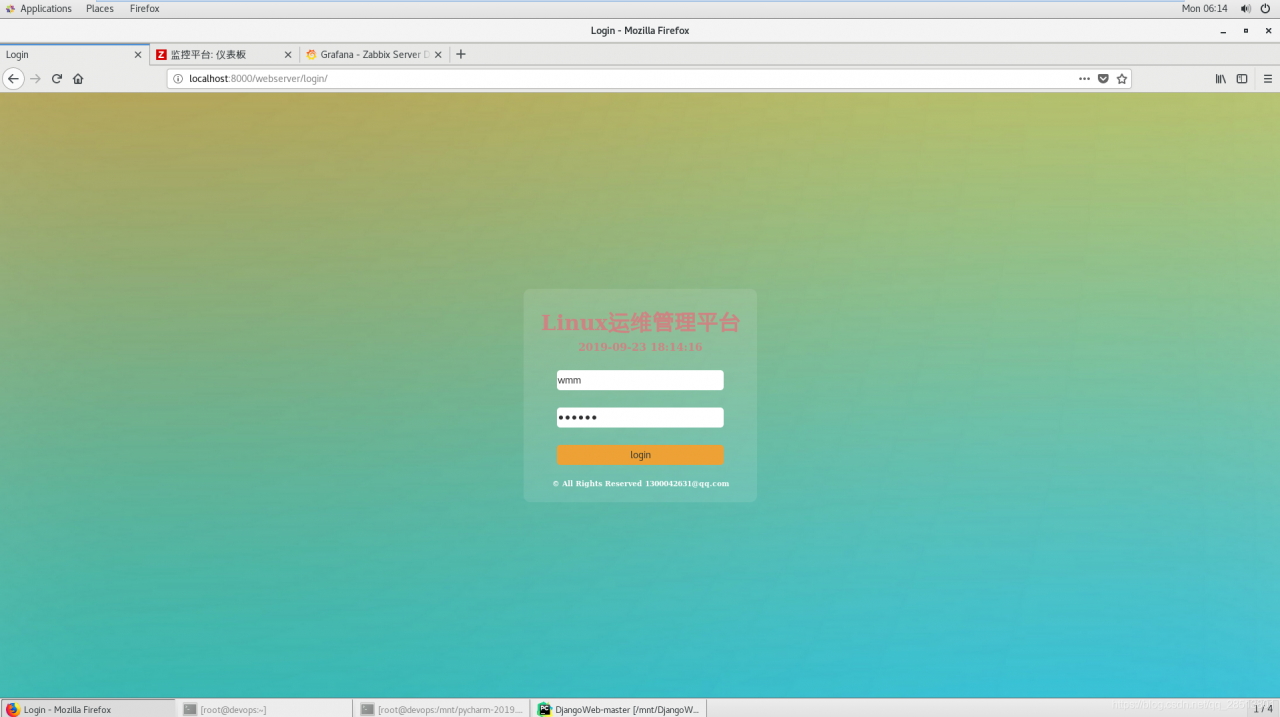Click the orange login button
Viewport: 1280px width, 717px height.
640,455
